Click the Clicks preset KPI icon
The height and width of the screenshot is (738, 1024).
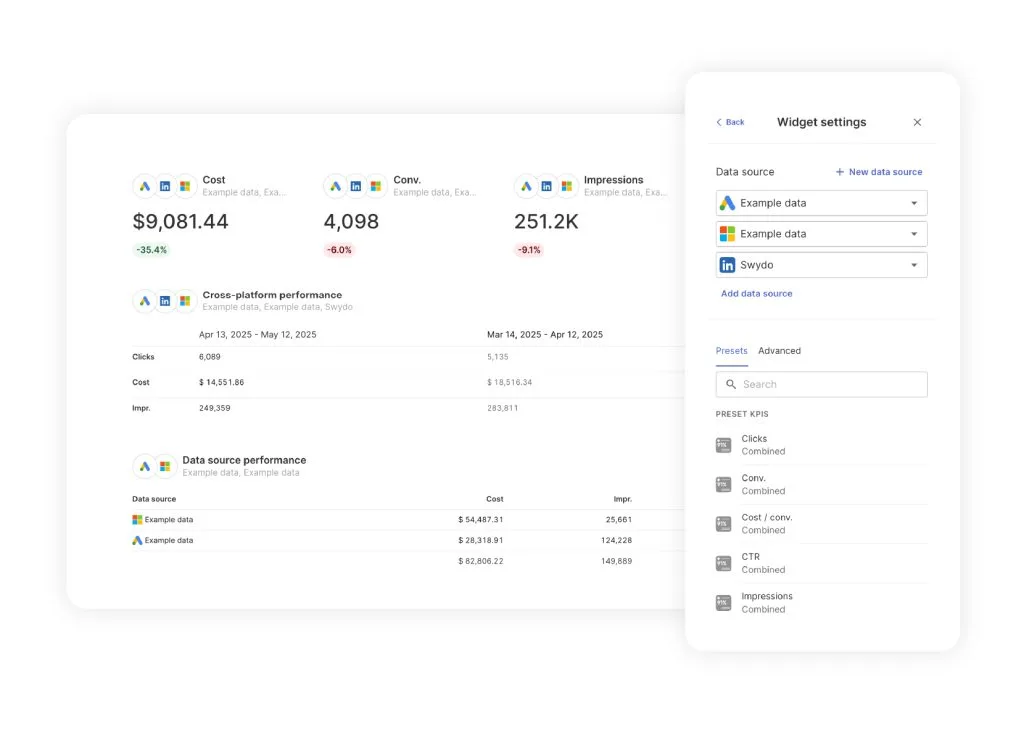pos(724,445)
